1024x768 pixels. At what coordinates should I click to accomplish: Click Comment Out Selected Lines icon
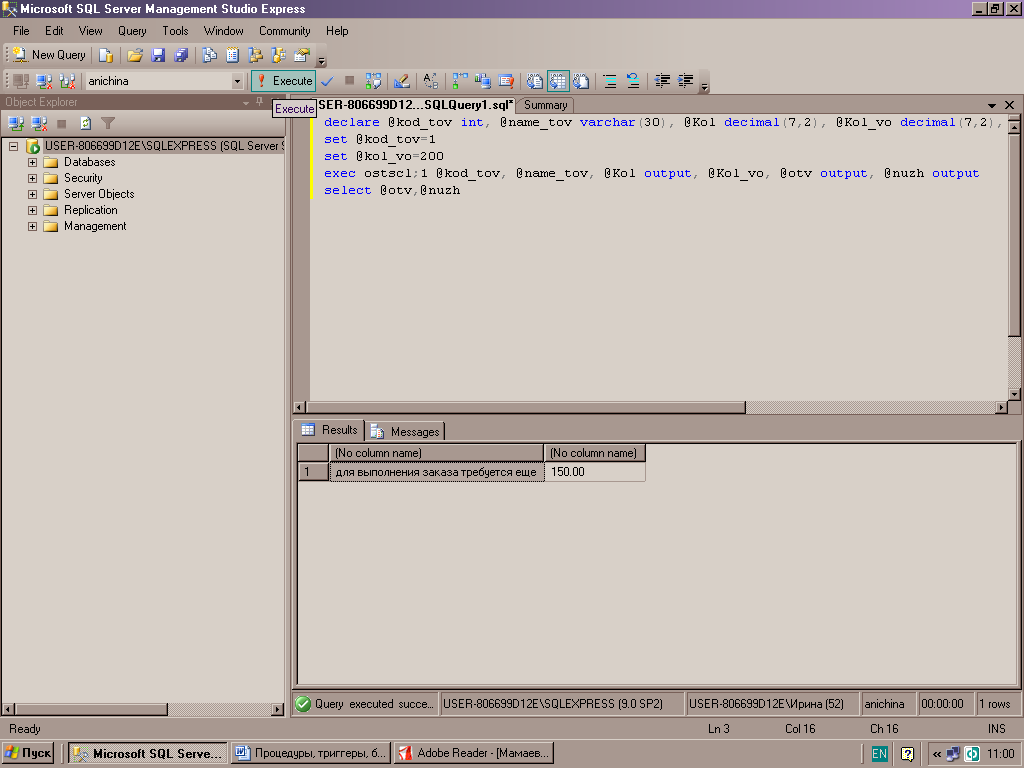[x=610, y=81]
